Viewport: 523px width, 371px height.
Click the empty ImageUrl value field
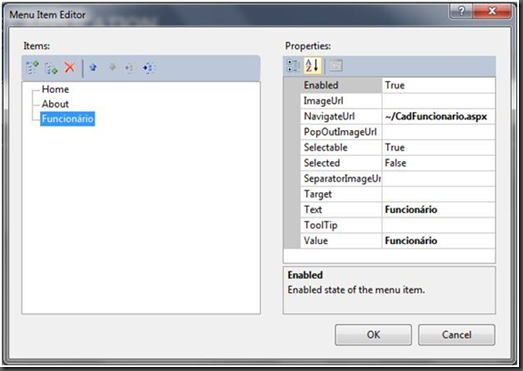(438, 101)
